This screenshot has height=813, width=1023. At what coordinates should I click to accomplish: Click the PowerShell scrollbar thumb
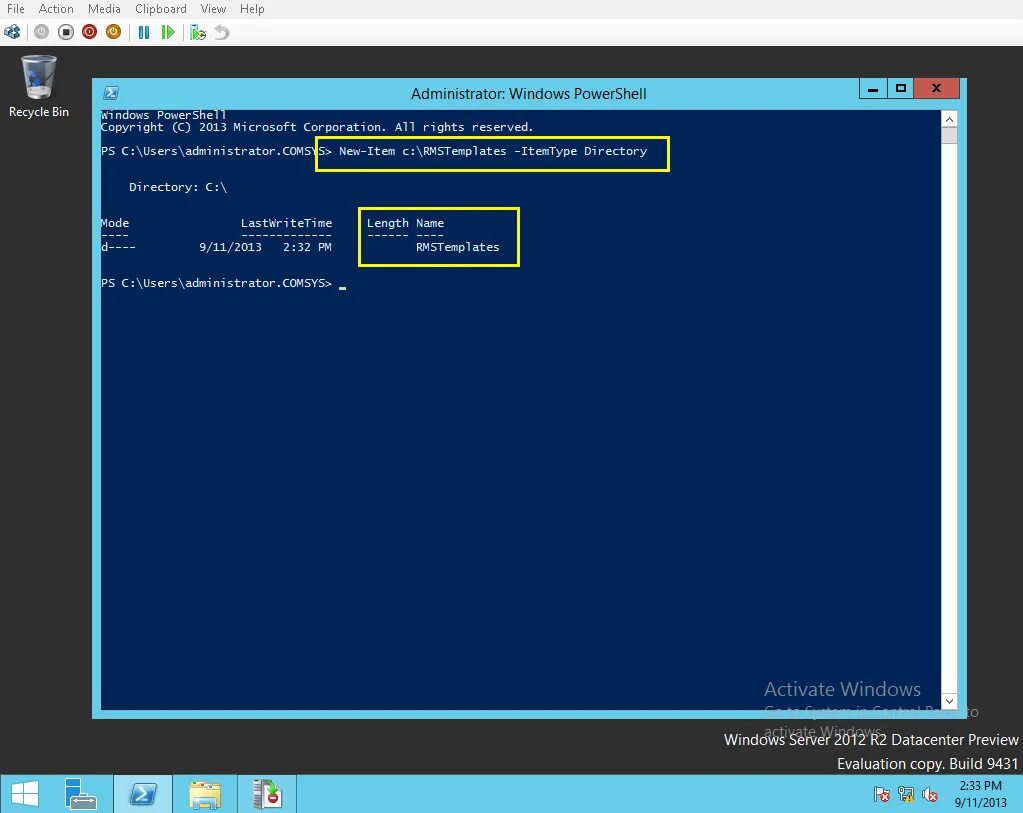pos(949,135)
